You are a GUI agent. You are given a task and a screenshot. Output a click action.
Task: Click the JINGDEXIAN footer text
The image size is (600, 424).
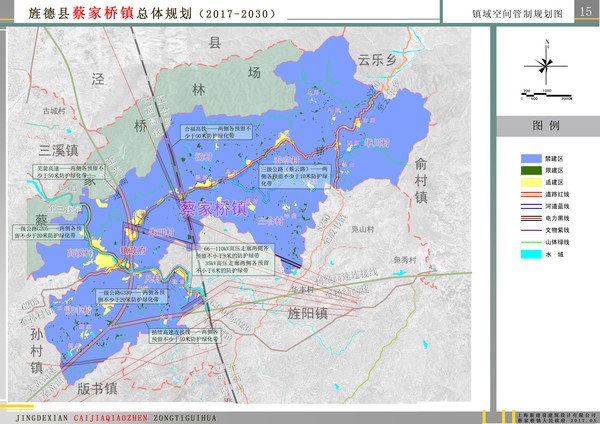pos(42,418)
